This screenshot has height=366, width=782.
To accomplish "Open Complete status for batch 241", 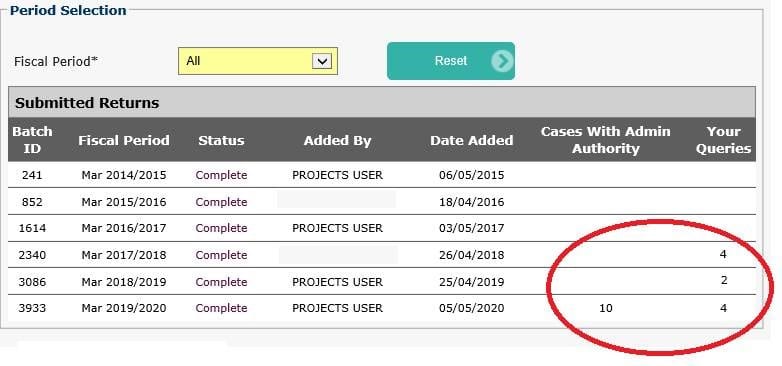I will tap(221, 175).
